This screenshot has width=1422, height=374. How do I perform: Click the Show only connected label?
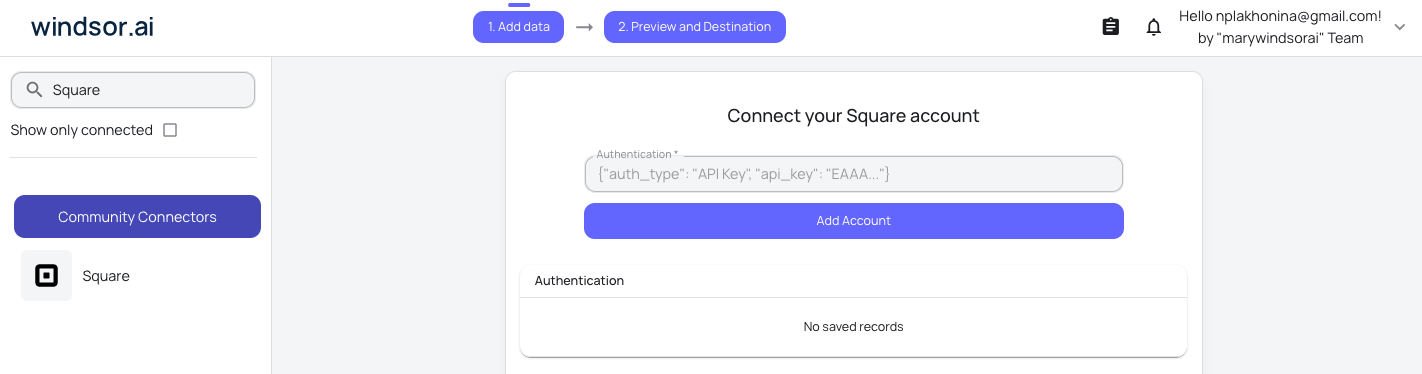tap(82, 130)
